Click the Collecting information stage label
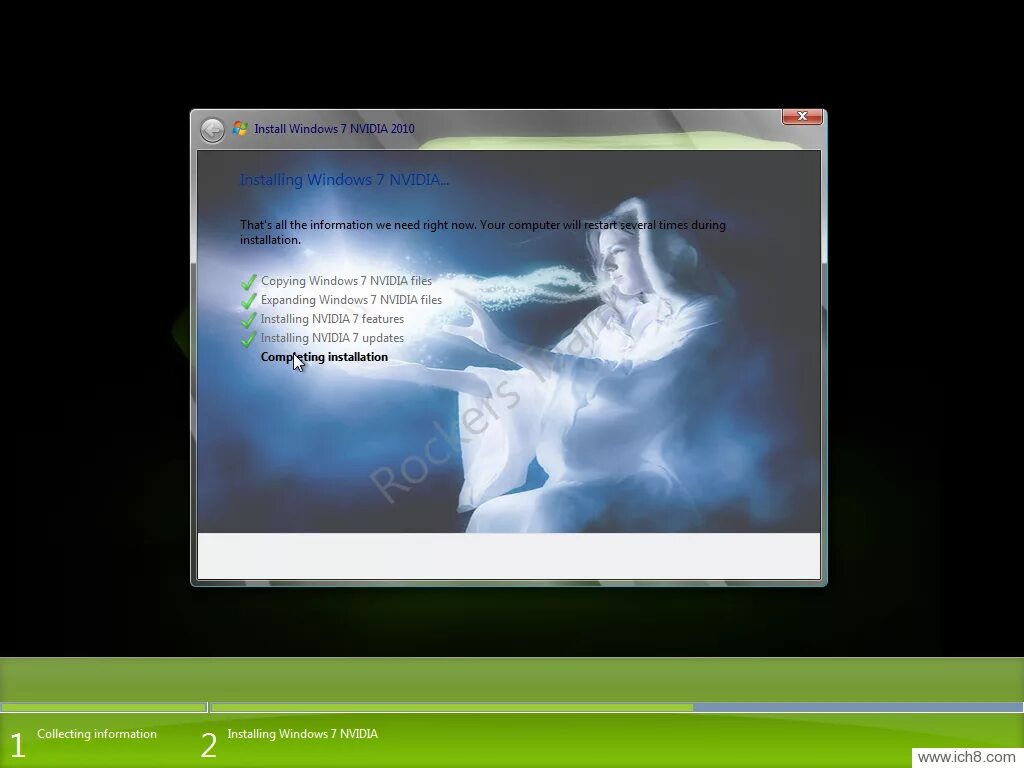Image resolution: width=1024 pixels, height=768 pixels. tap(97, 733)
